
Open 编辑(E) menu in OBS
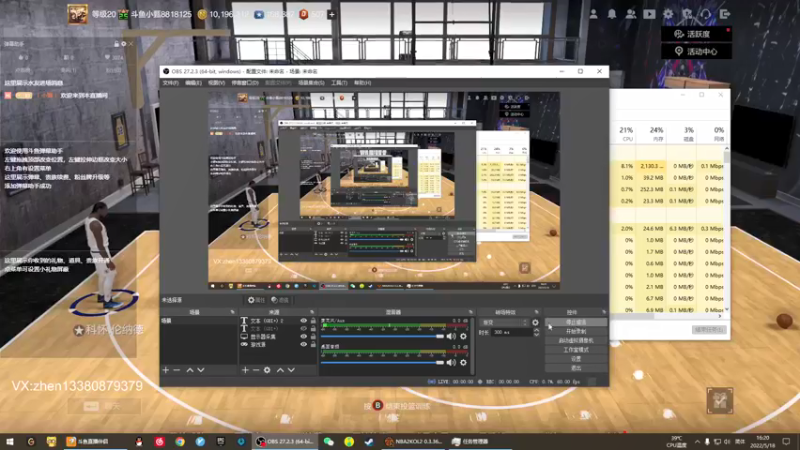click(193, 83)
